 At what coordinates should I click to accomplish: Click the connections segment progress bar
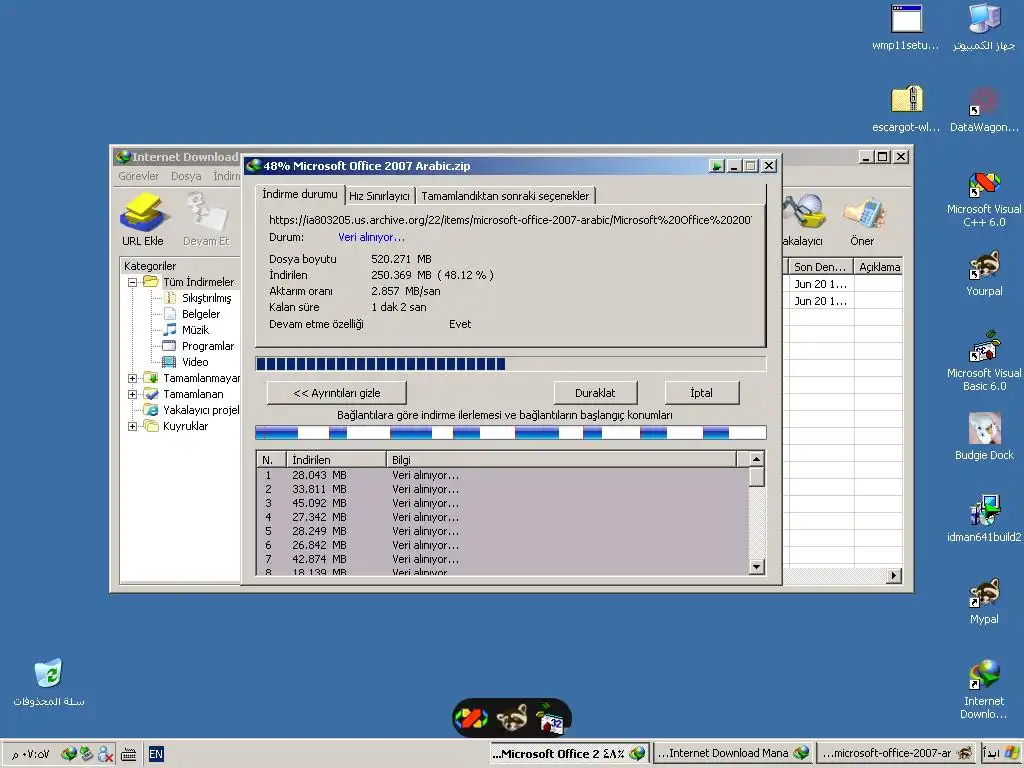coord(510,432)
